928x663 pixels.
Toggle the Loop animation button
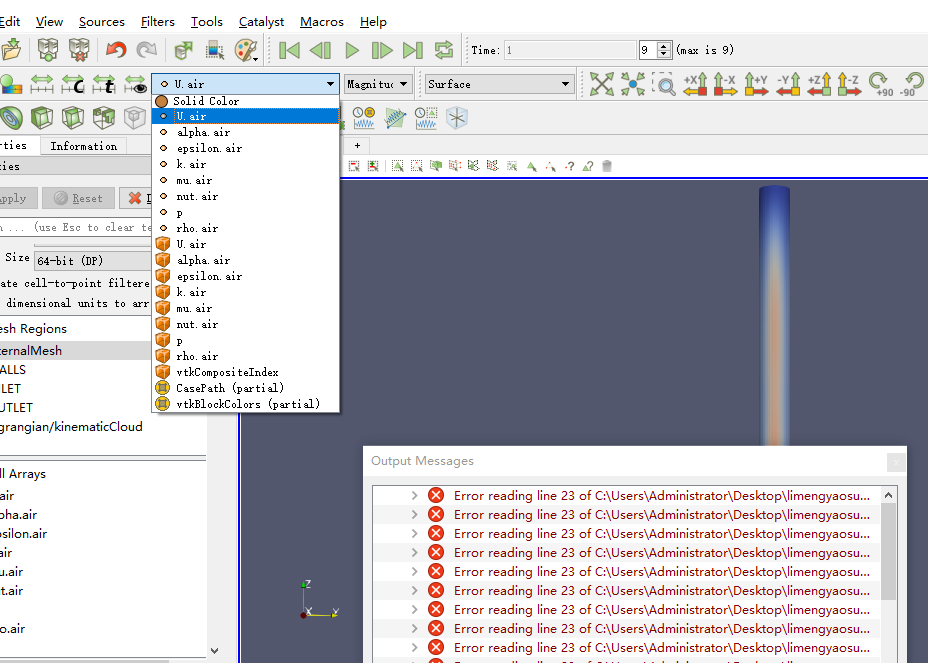(x=444, y=50)
